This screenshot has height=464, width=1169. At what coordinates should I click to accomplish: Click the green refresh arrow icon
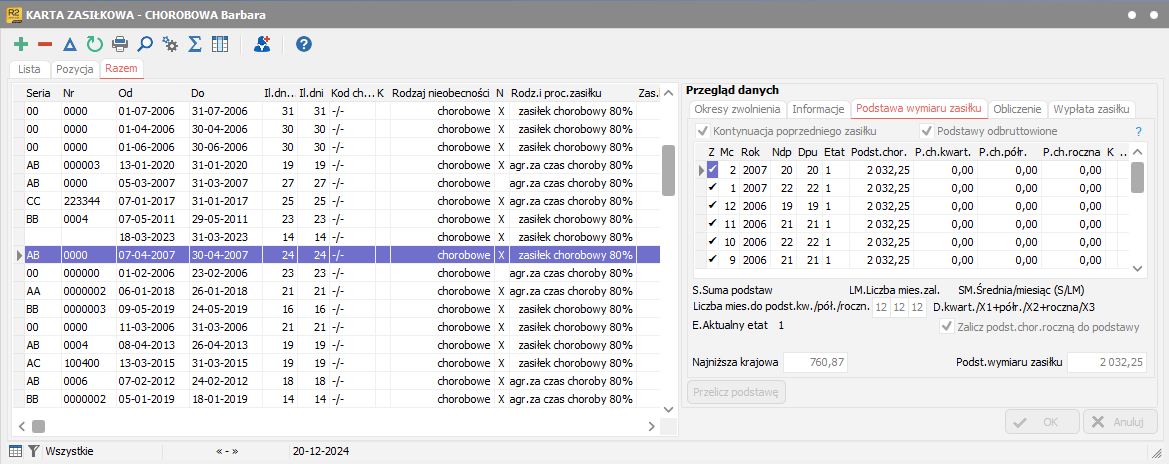pyautogui.click(x=94, y=44)
